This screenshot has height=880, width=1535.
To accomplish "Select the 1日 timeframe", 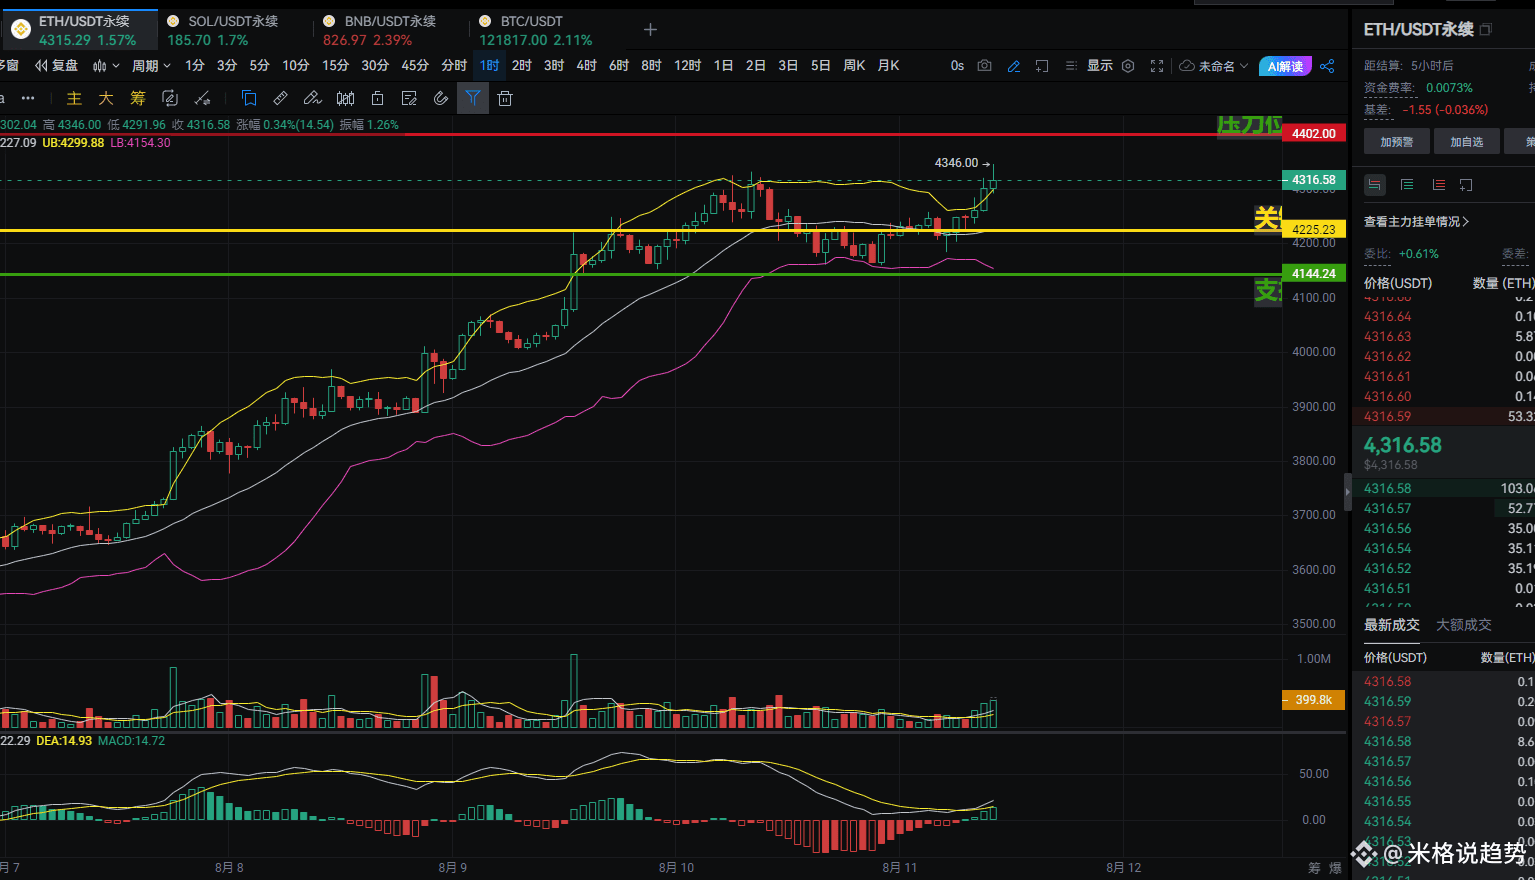I will pos(723,65).
